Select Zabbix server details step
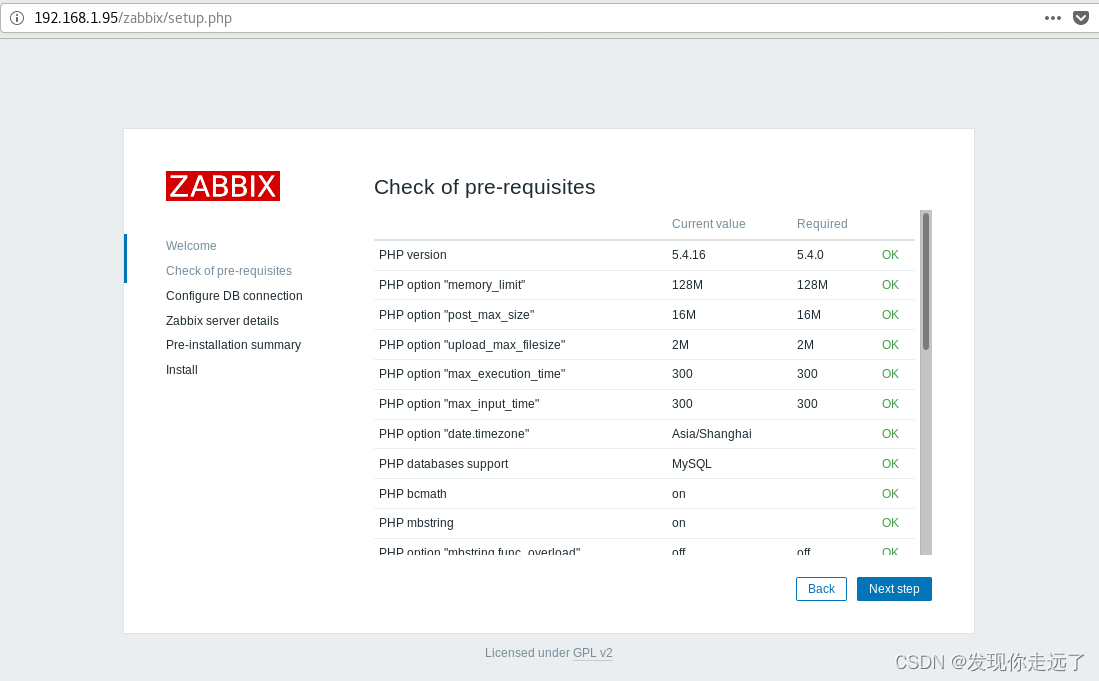The image size is (1099, 681). click(222, 321)
